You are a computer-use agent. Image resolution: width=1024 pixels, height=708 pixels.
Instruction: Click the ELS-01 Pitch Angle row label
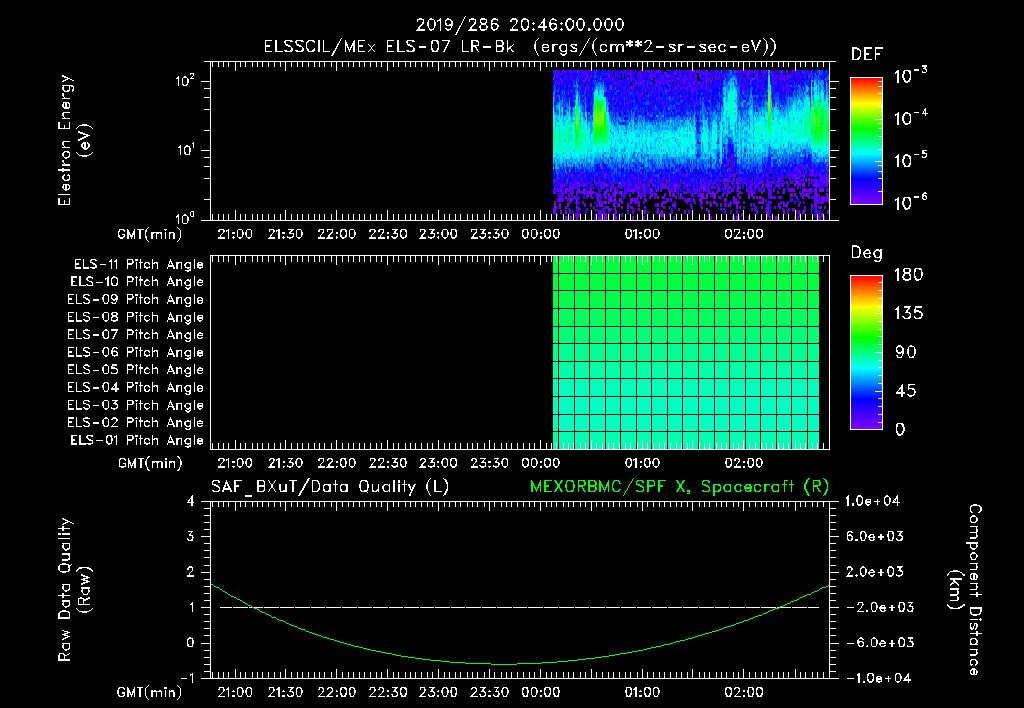(137, 440)
